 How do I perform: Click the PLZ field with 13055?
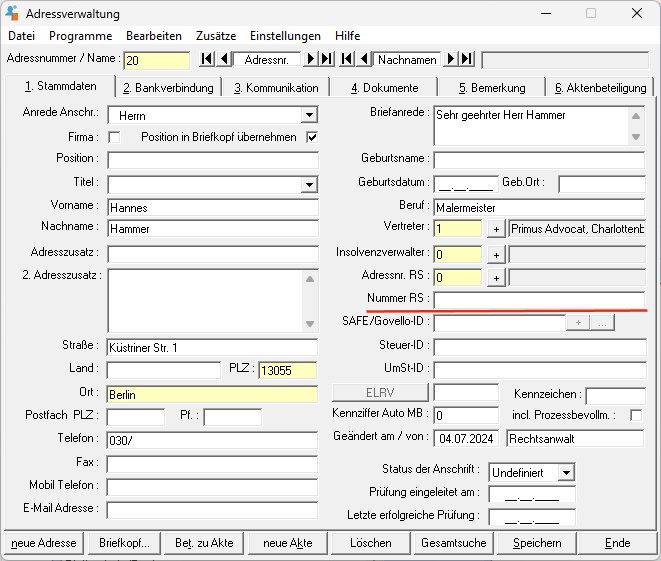[288, 370]
